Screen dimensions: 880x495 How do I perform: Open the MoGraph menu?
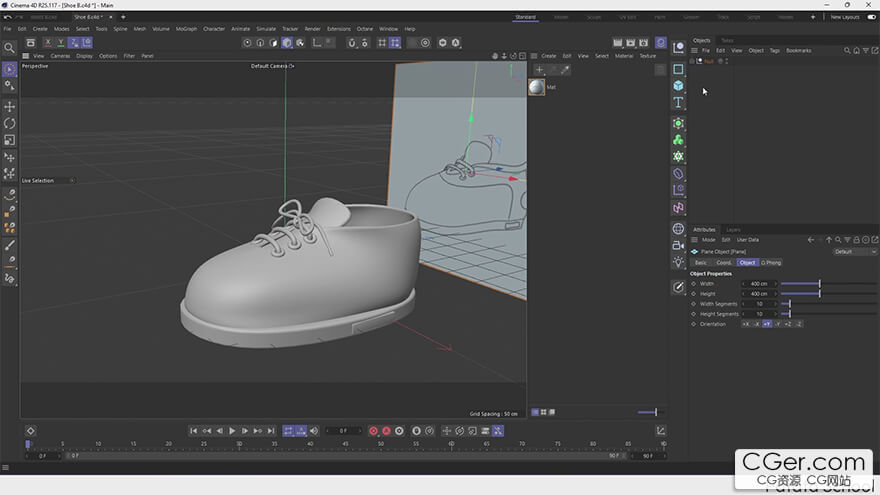pyautogui.click(x=186, y=29)
